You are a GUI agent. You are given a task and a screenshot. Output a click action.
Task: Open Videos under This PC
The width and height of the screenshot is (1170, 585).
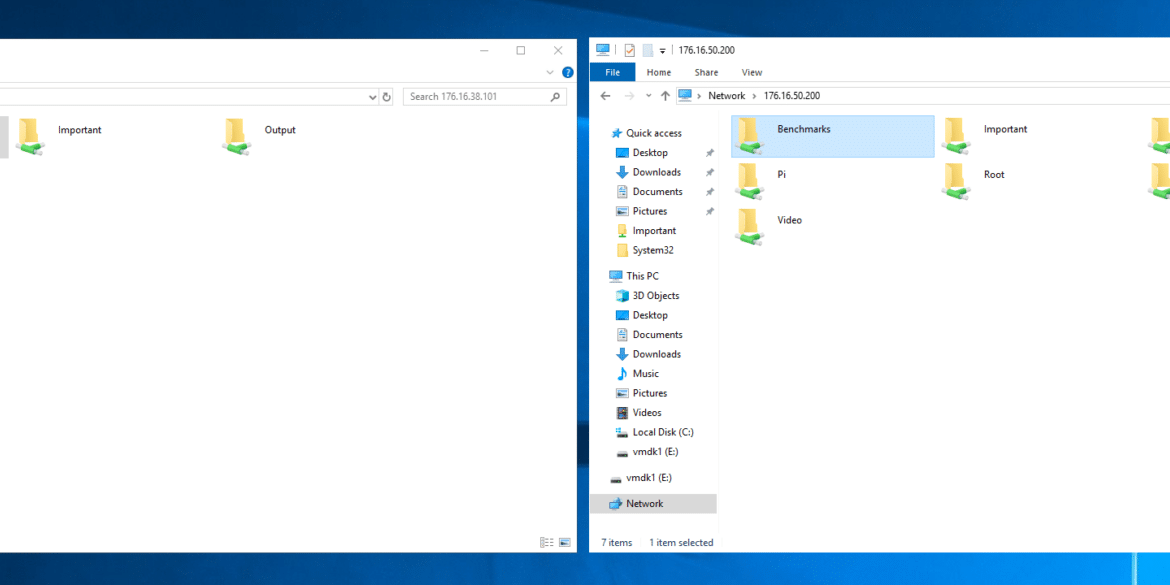647,412
